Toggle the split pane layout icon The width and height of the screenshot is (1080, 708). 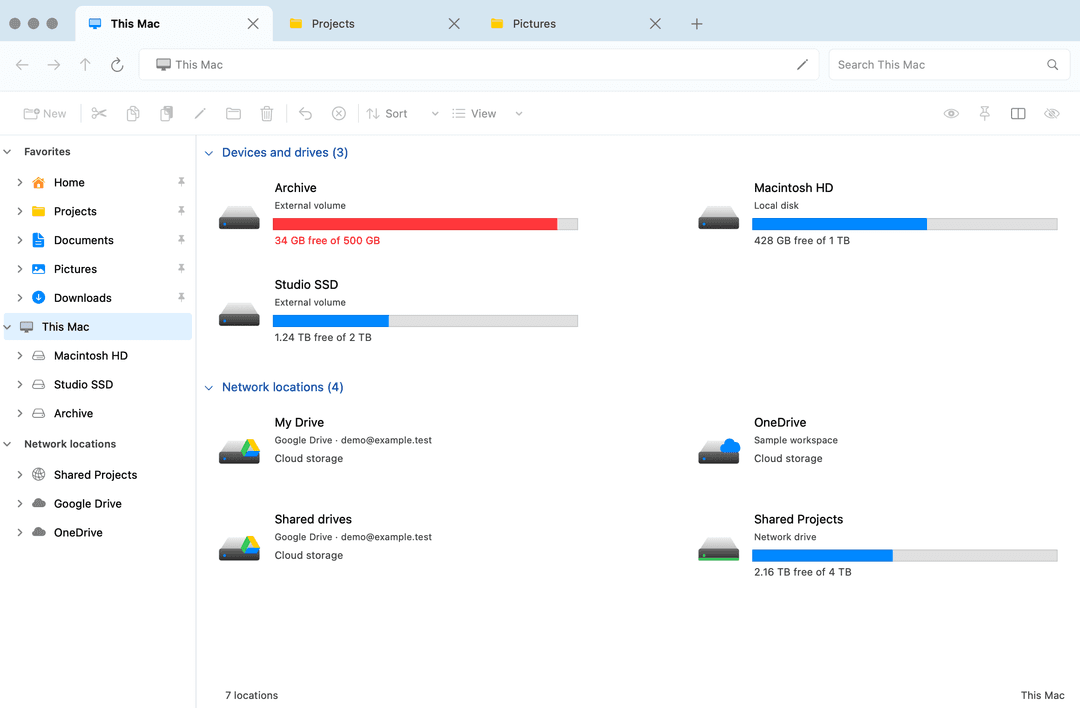(1018, 114)
